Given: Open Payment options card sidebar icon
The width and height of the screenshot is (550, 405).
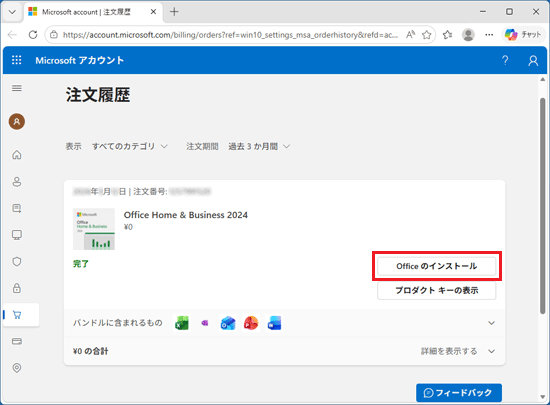Looking at the screenshot, I should coord(17,341).
